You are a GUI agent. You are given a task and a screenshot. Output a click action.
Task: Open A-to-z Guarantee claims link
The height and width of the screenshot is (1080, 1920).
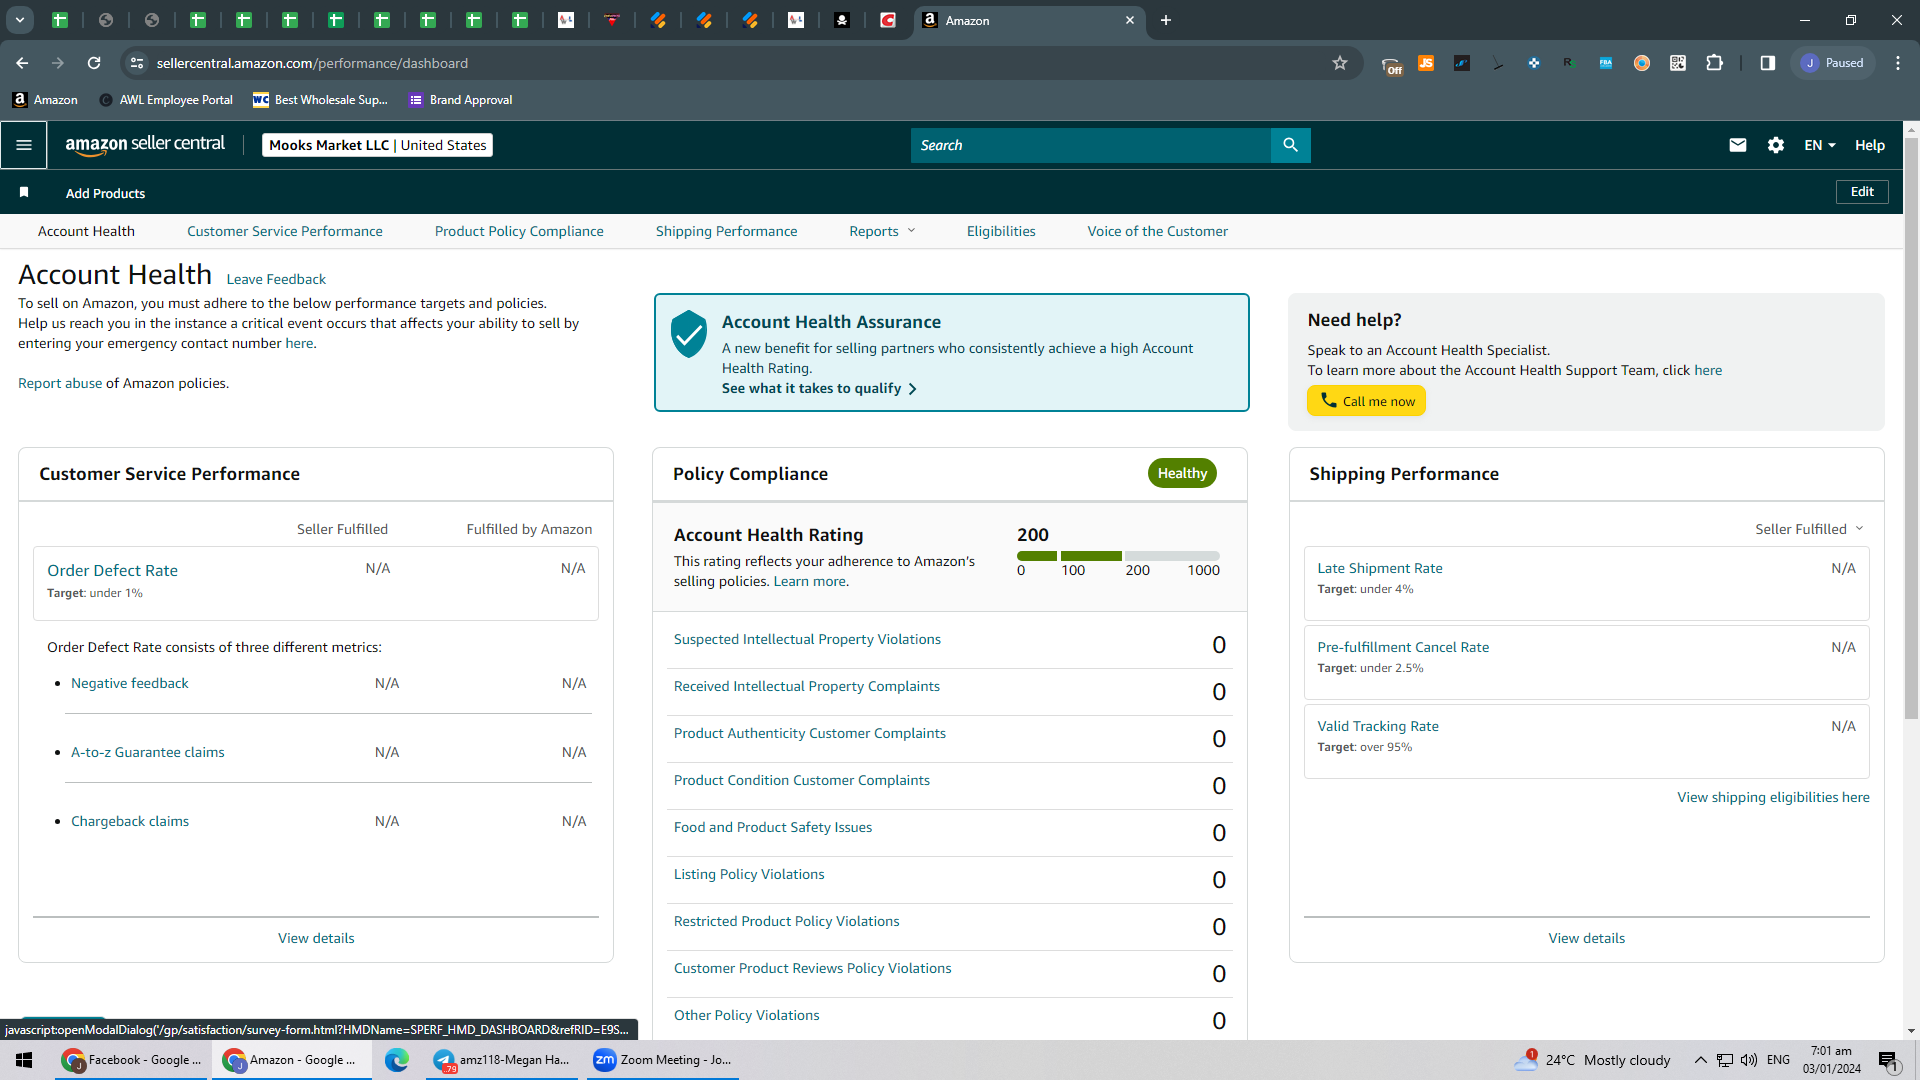148,752
